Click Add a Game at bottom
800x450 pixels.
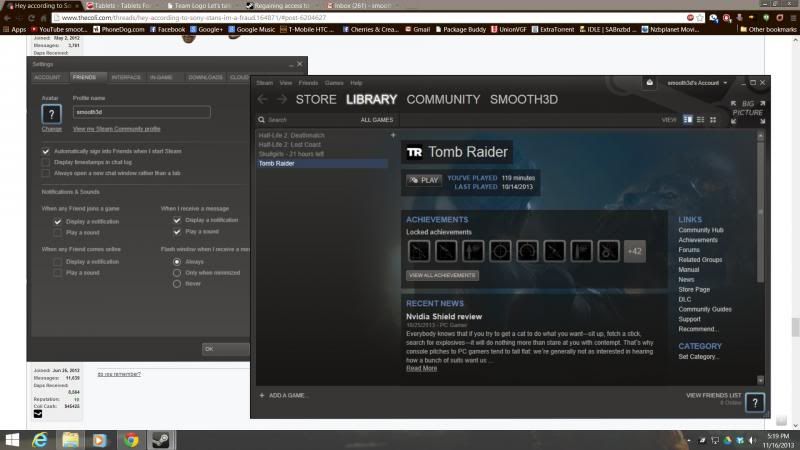pyautogui.click(x=284, y=395)
